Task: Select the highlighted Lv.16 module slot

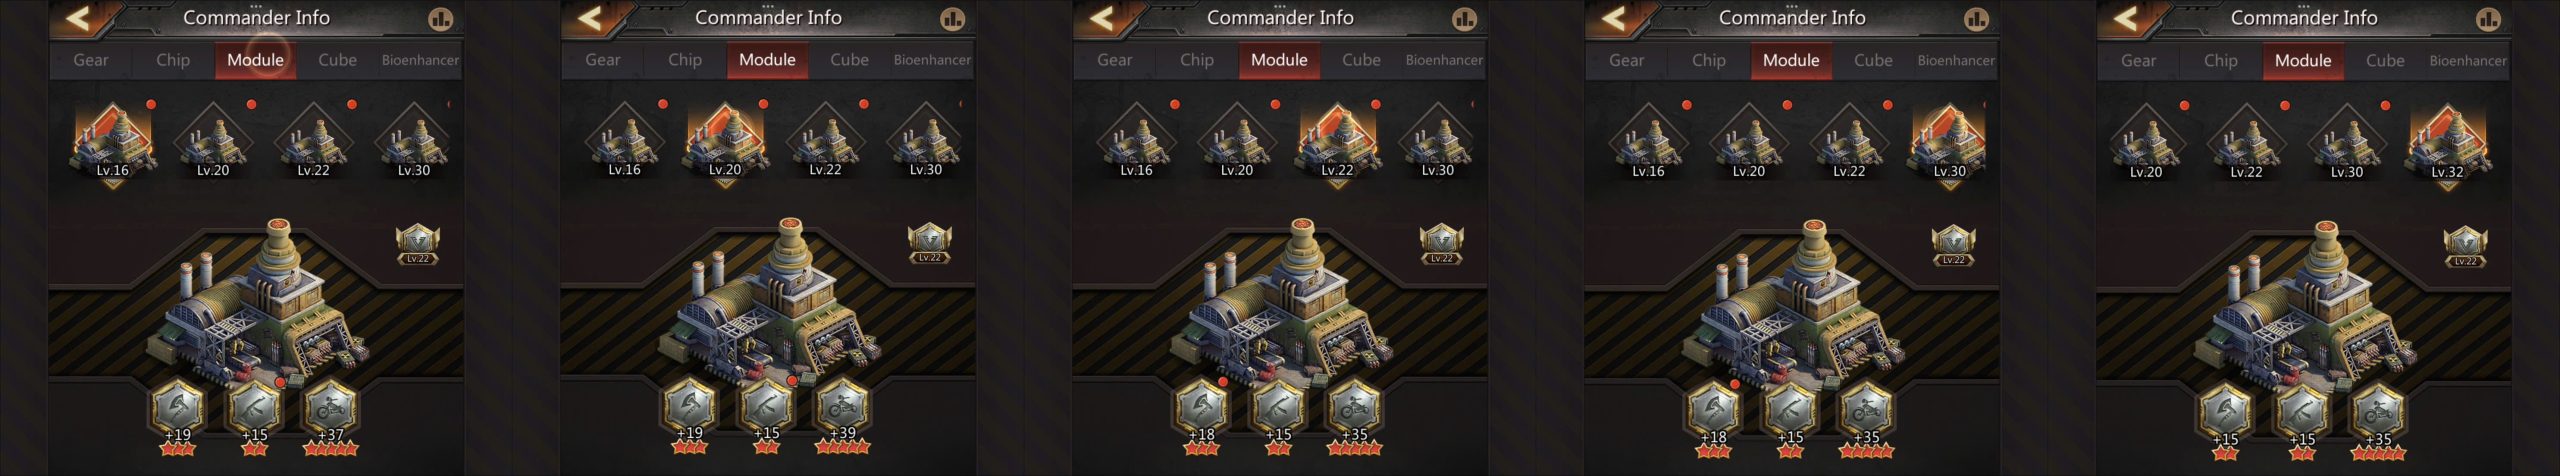Action: 112,145
